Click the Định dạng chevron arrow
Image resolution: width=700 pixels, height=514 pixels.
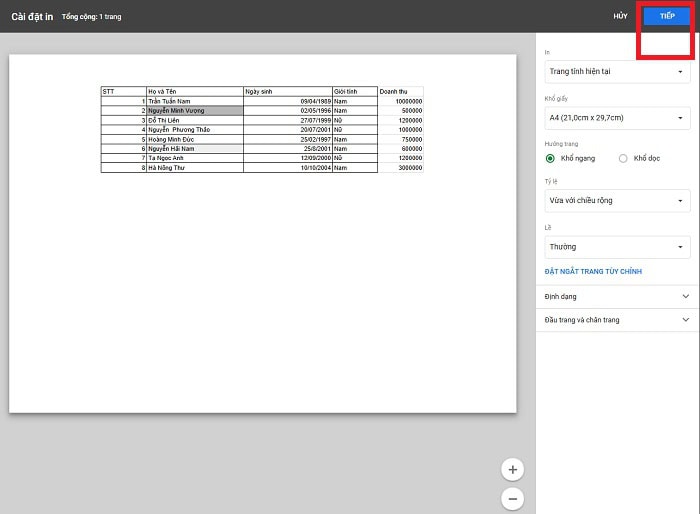coord(685,296)
